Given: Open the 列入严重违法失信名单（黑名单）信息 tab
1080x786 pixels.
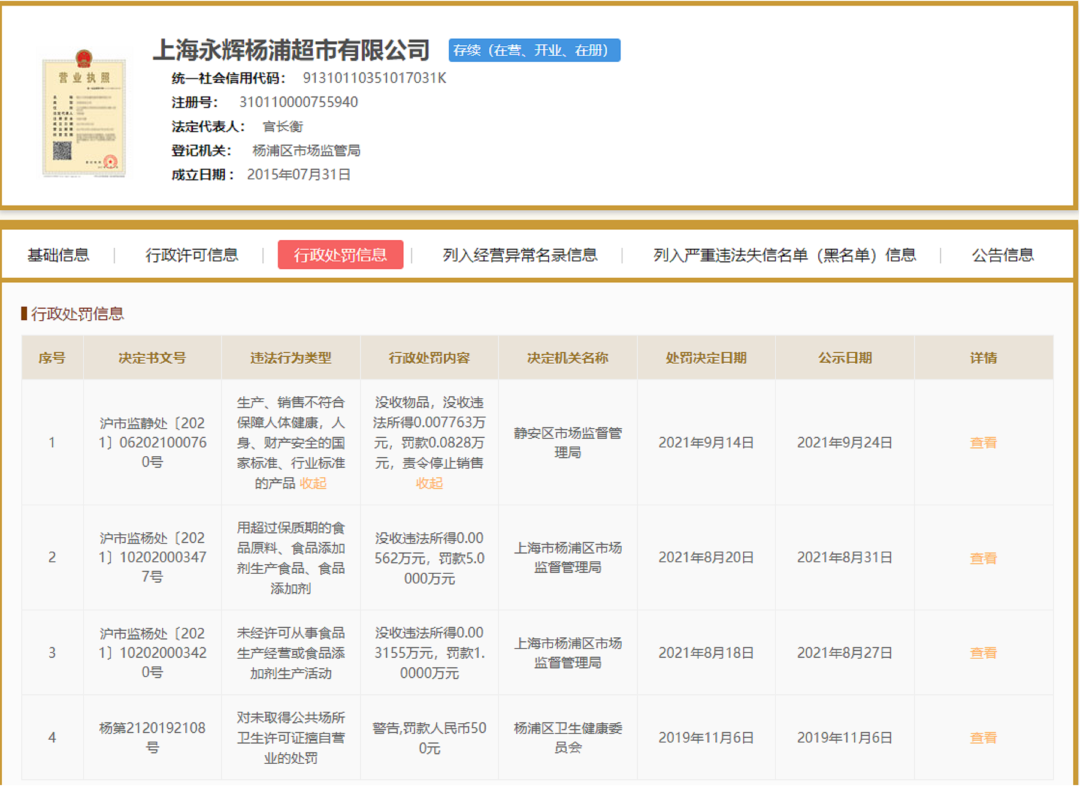Looking at the screenshot, I should (785, 255).
